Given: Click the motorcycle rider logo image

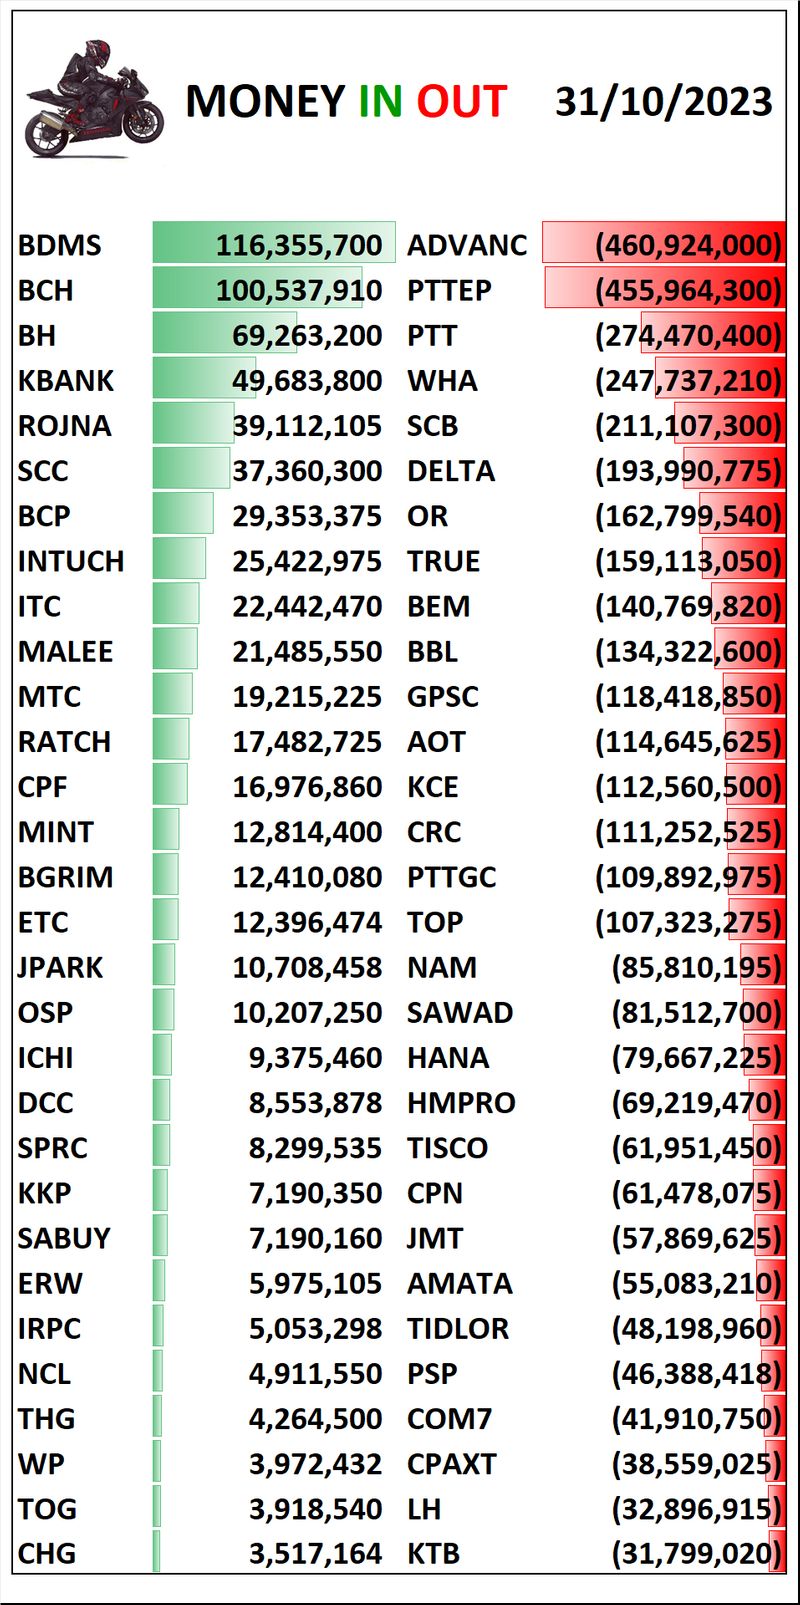Looking at the screenshot, I should coord(94,101).
